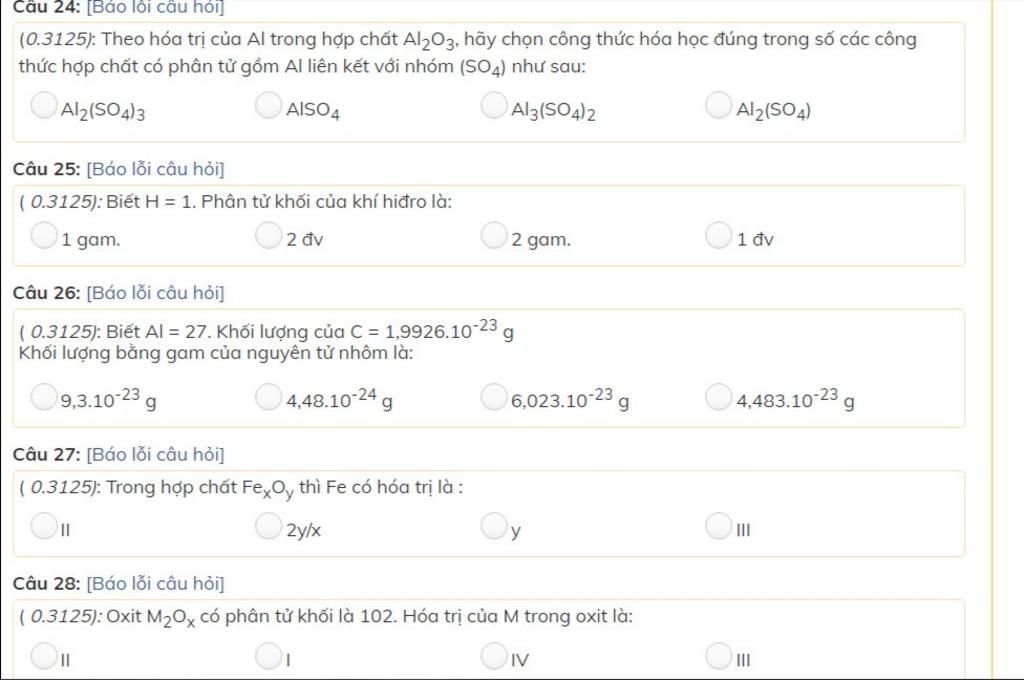The height and width of the screenshot is (680, 1024).
Task: Choose '2y/x' for question 27
Action: pyautogui.click(x=269, y=526)
